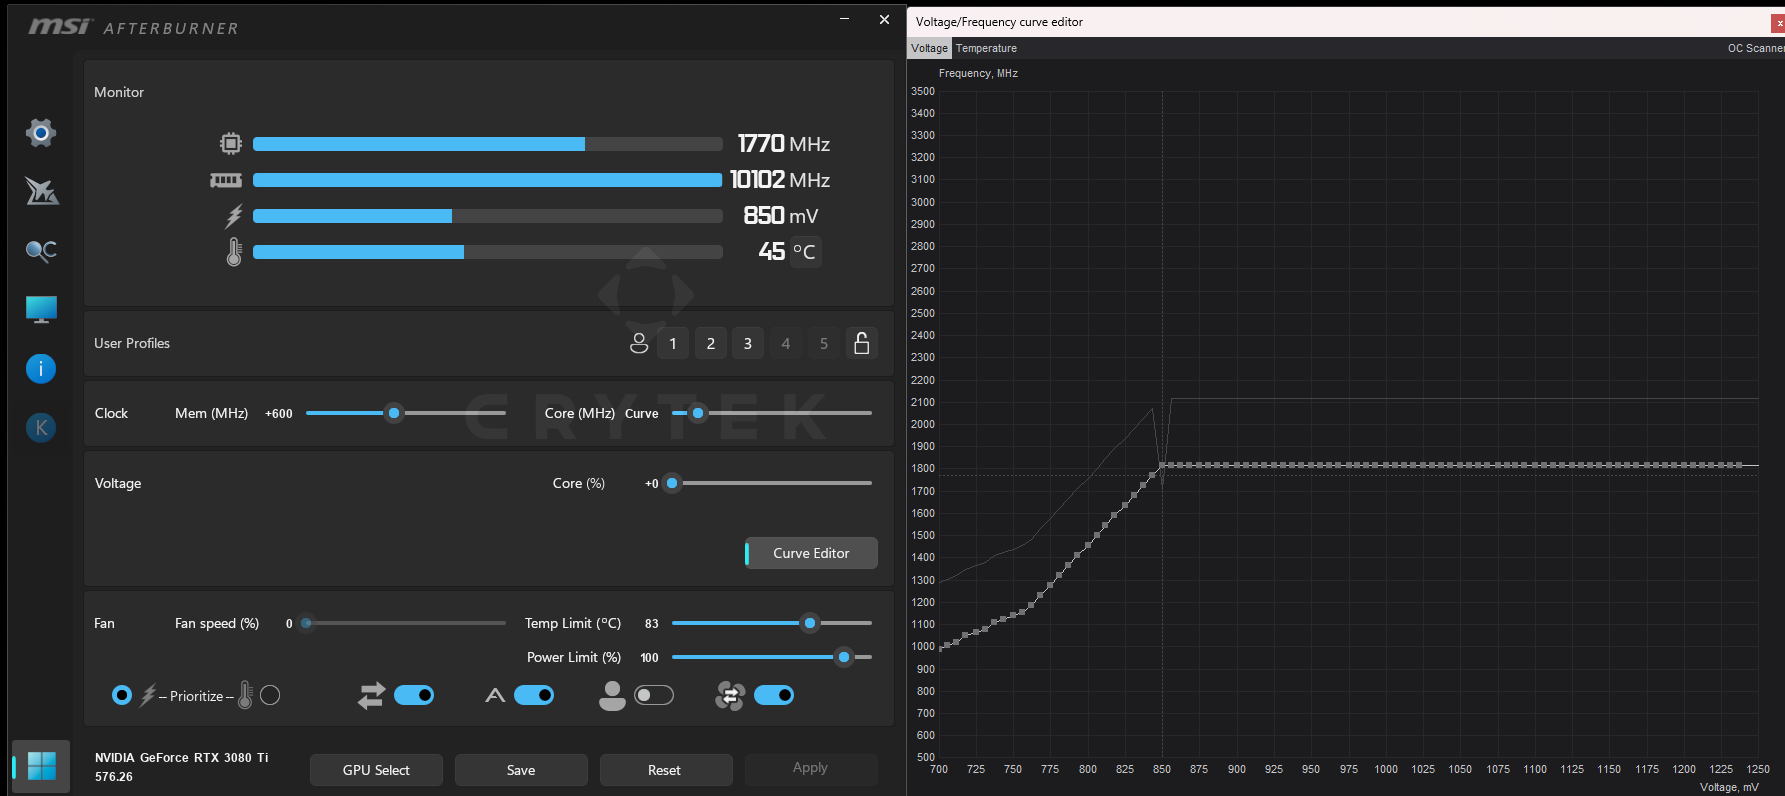Viewport: 1785px width, 796px height.
Task: Click the Windows startup icon bottom left
Action: [41, 766]
